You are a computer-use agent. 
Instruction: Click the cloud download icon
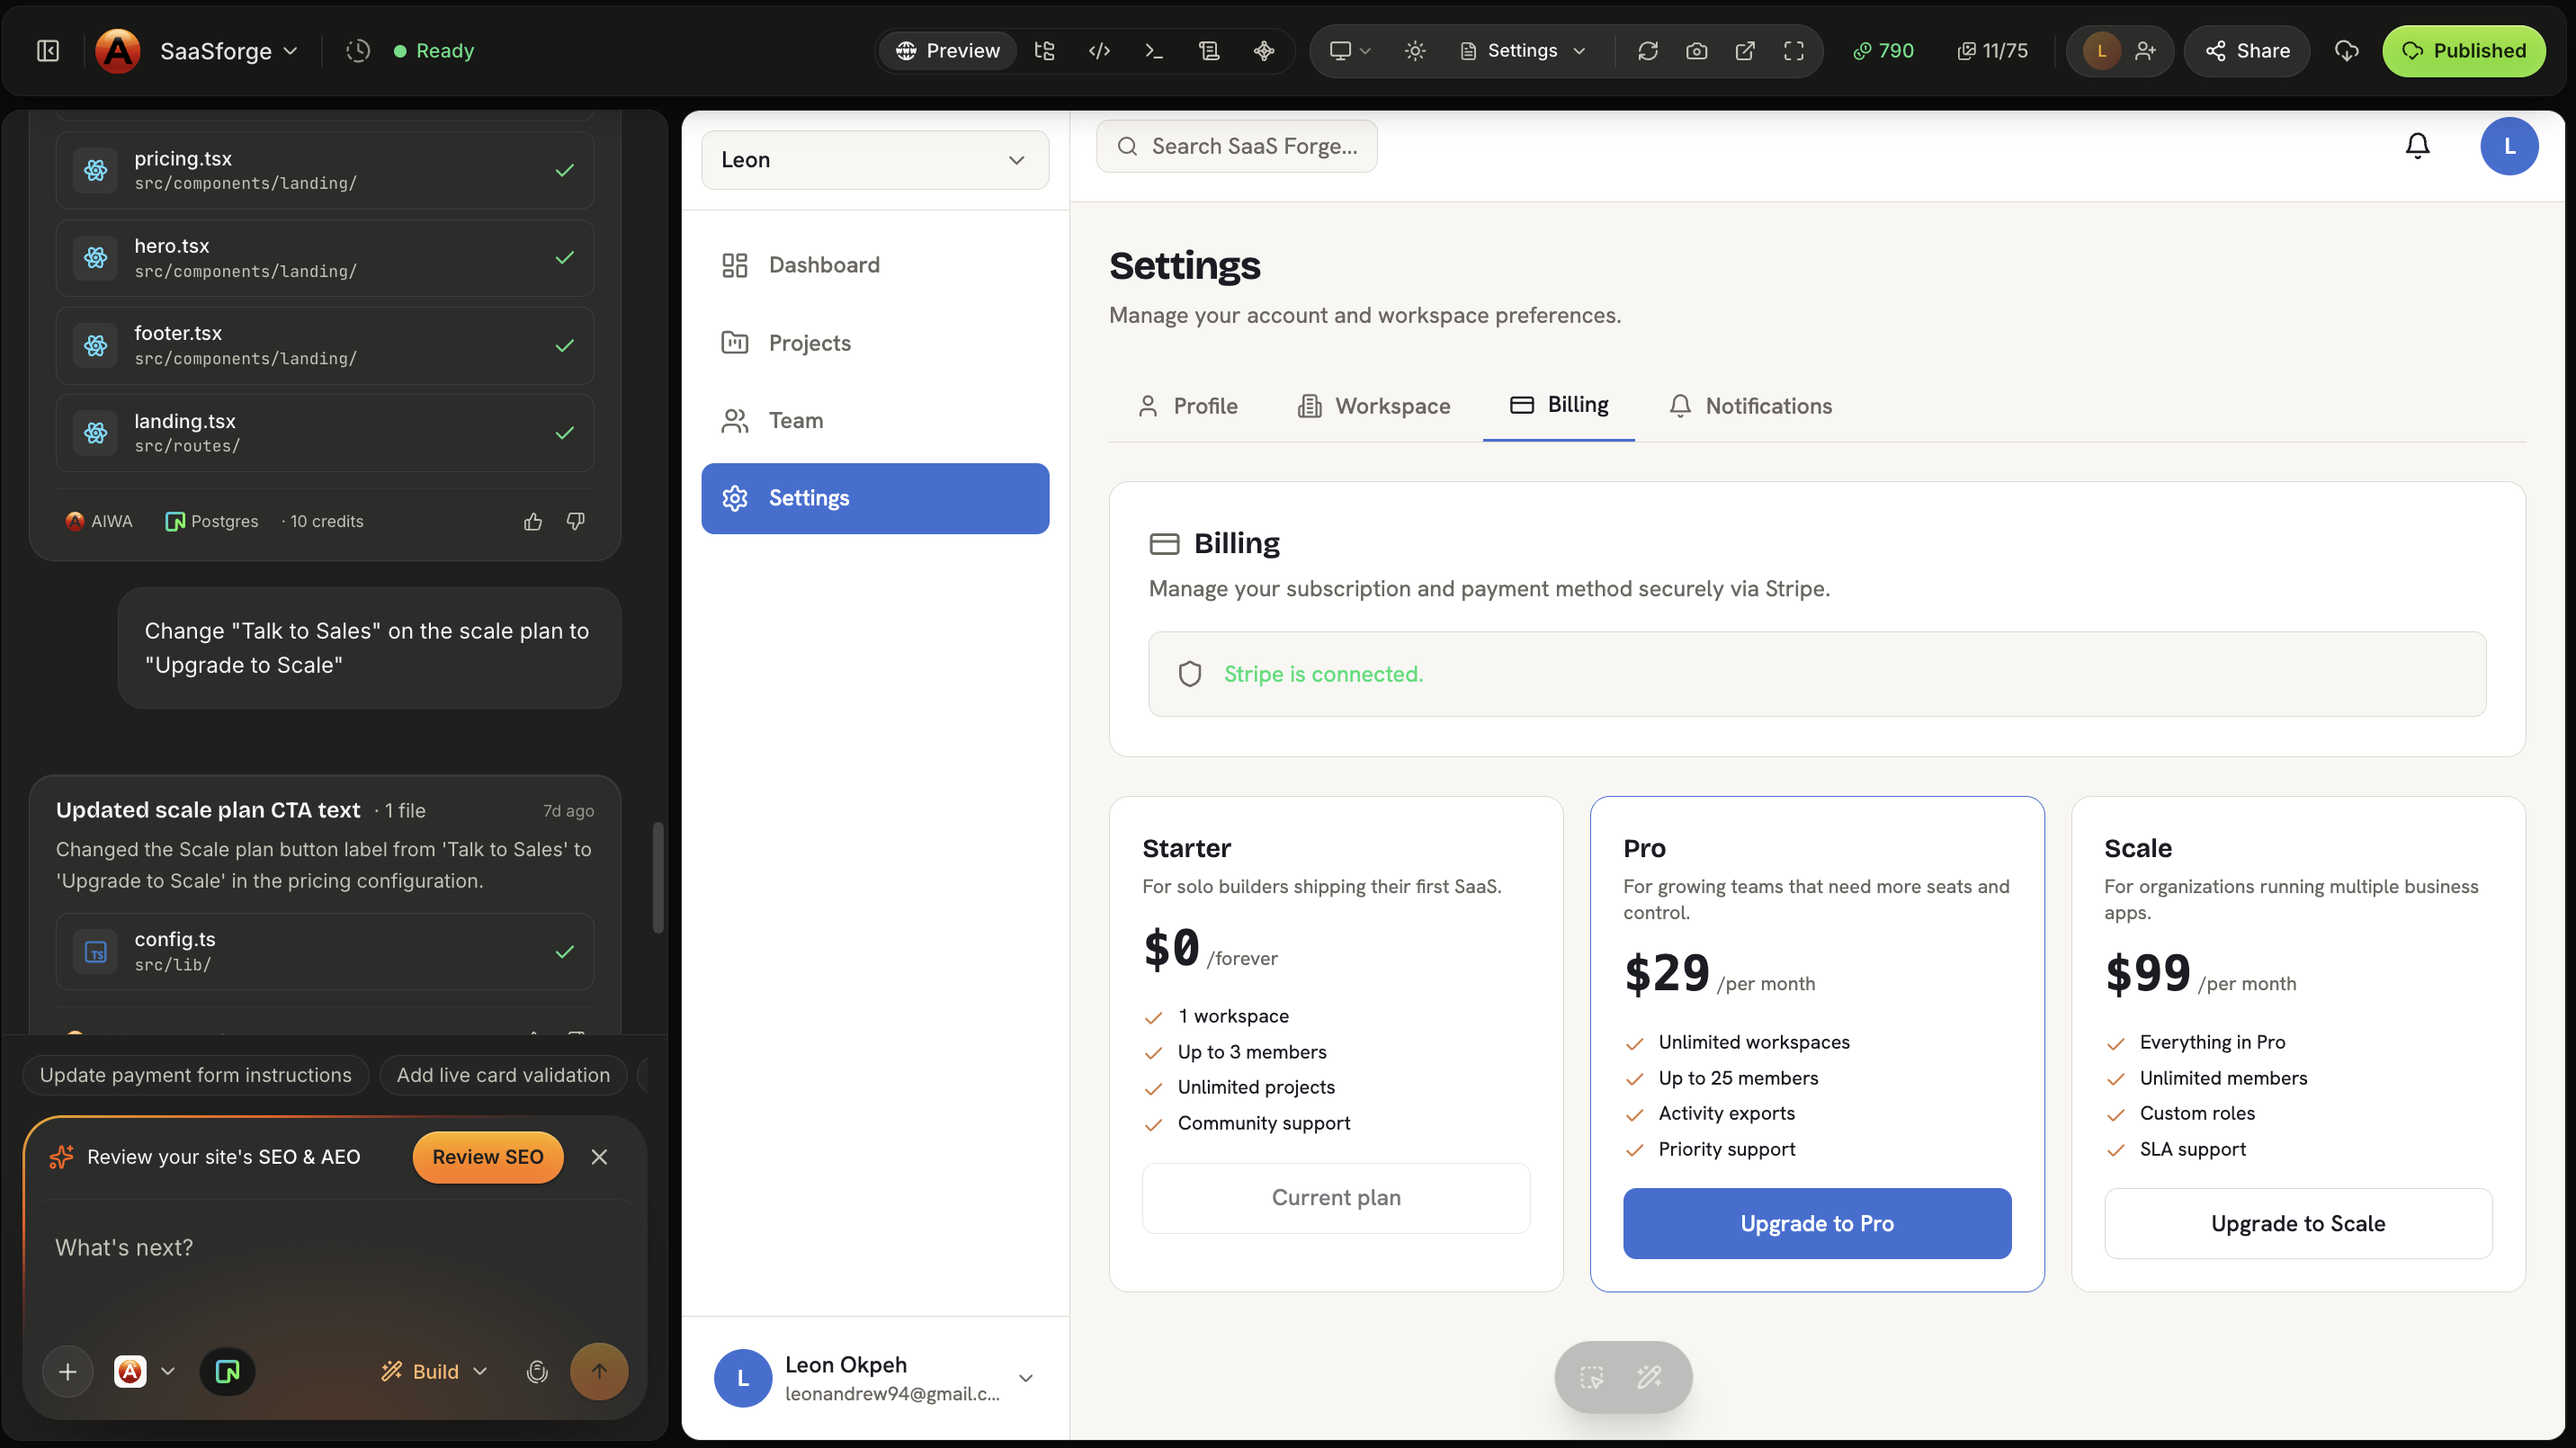click(2347, 51)
